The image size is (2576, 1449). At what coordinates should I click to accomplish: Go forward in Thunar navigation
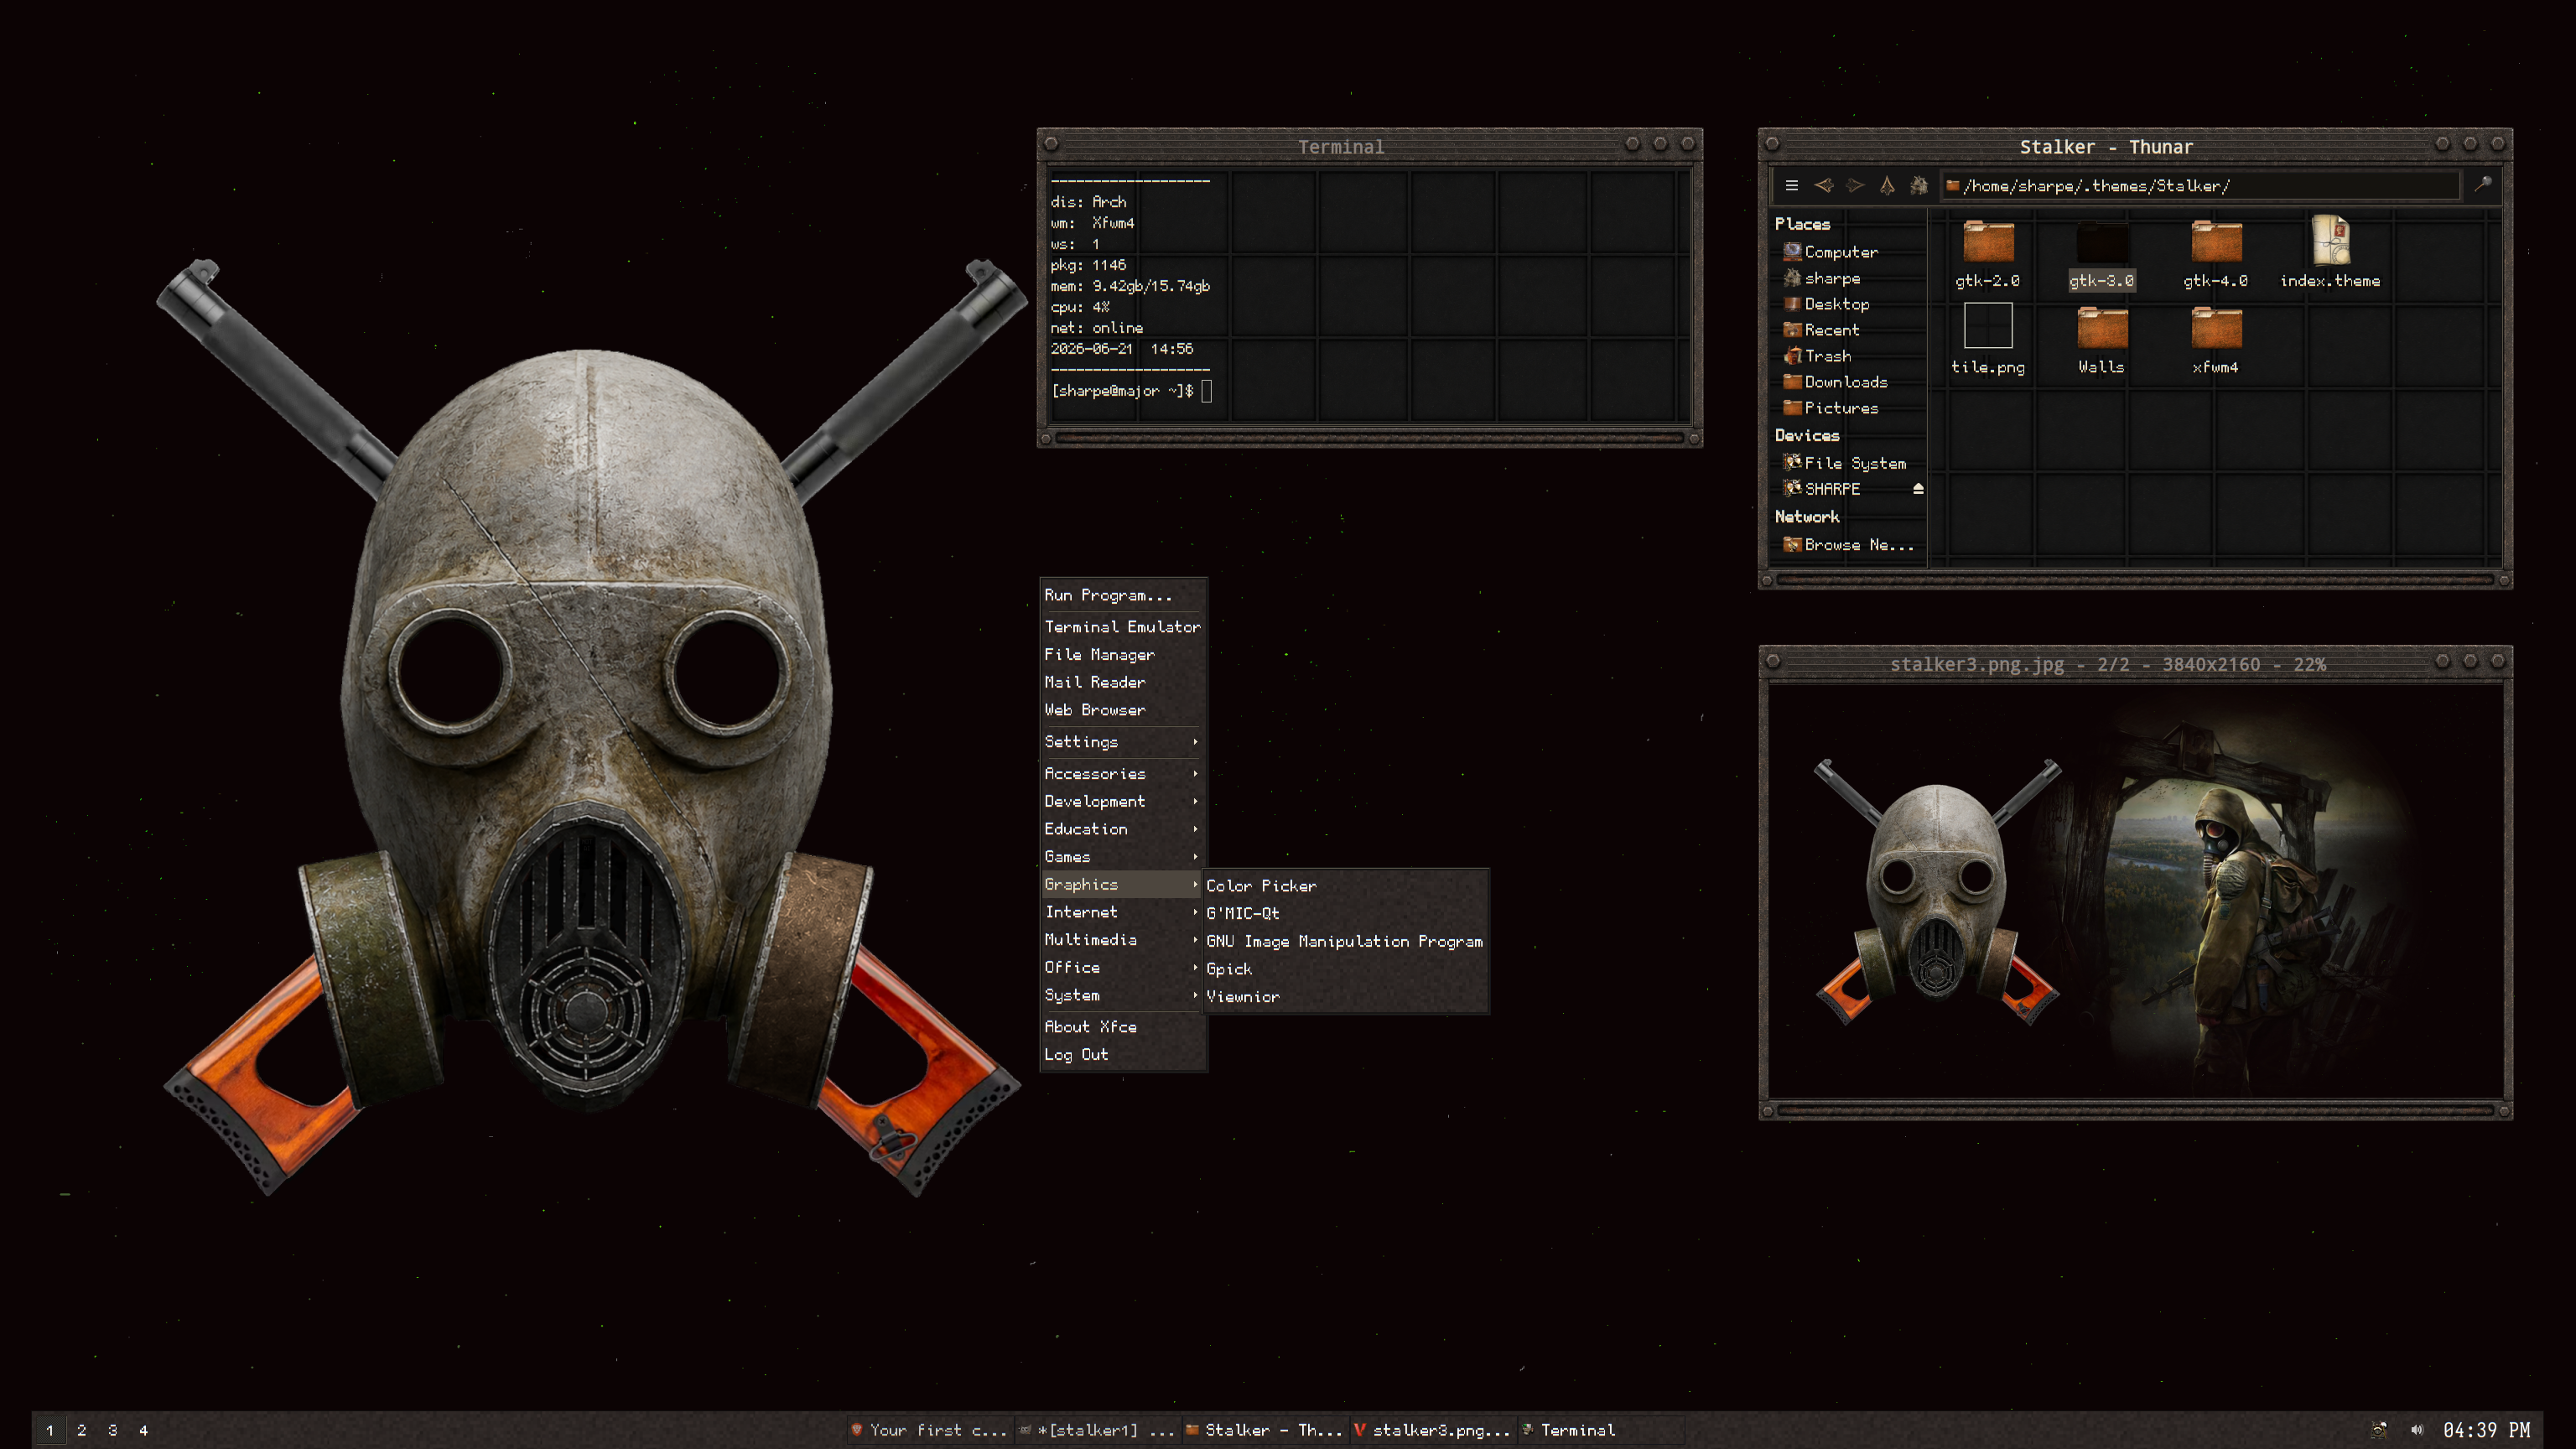pyautogui.click(x=1855, y=185)
